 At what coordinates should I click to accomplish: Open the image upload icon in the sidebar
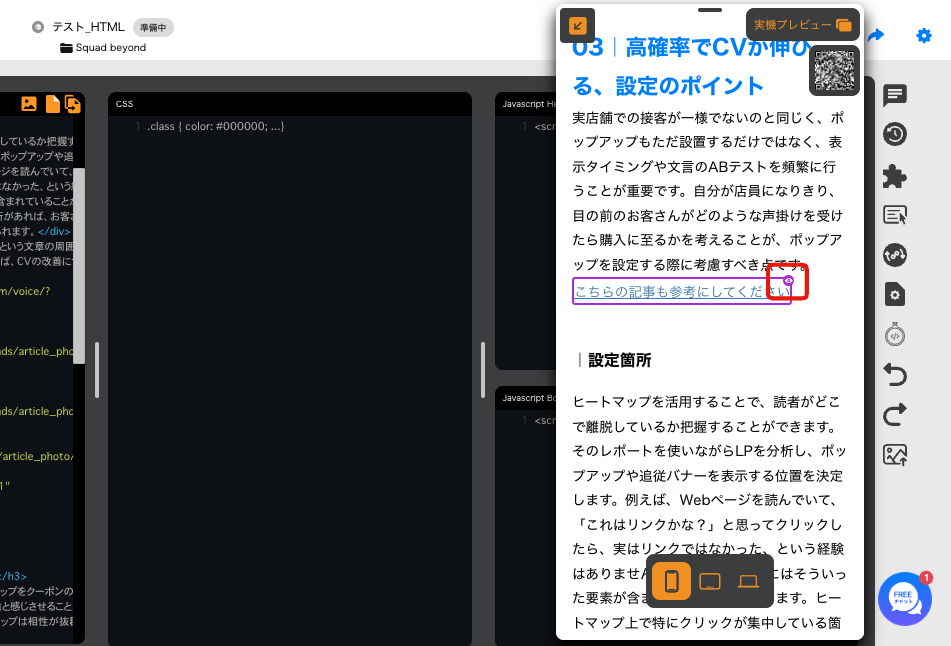pyautogui.click(x=894, y=454)
